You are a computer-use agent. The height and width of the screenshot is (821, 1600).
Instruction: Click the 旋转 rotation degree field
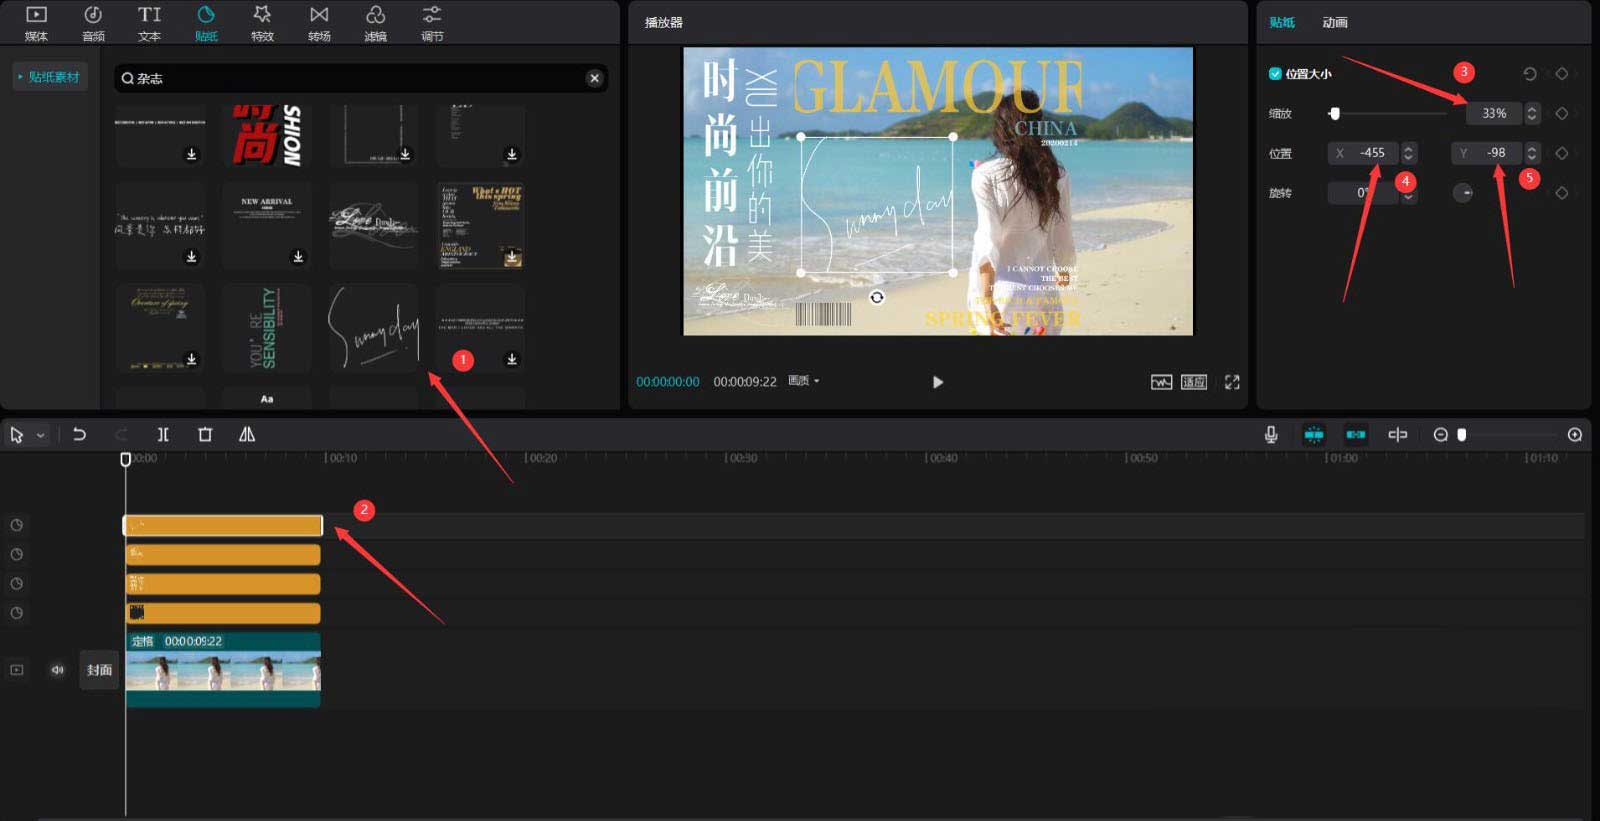[x=1364, y=193]
